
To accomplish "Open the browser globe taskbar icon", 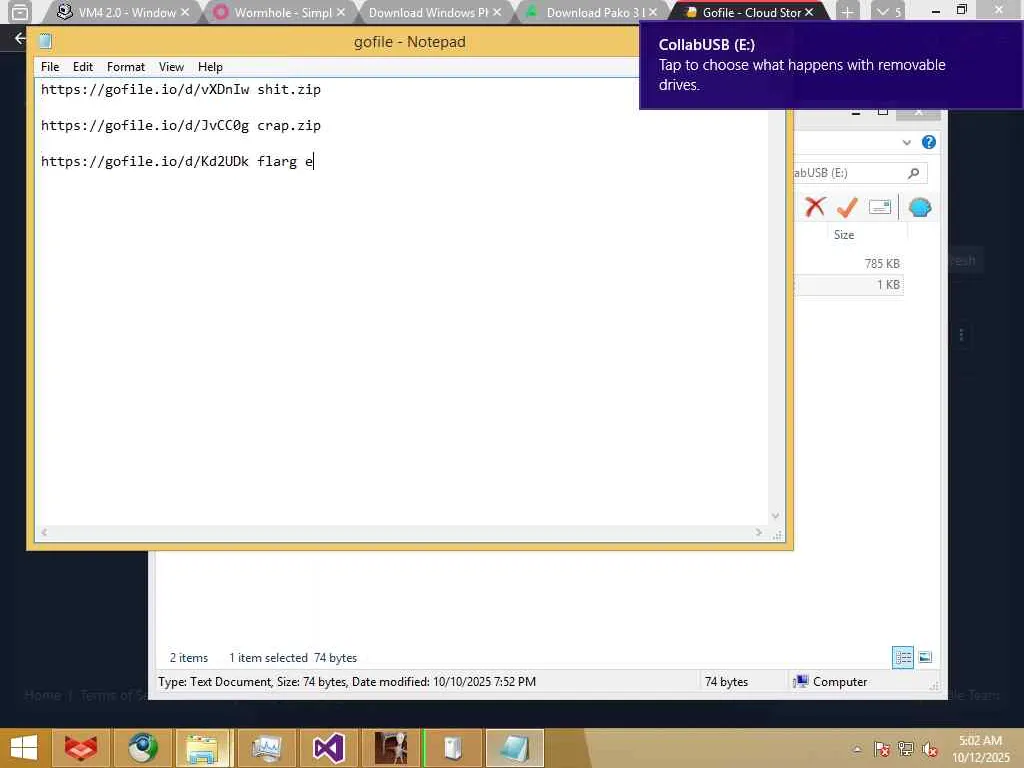I will (142, 748).
